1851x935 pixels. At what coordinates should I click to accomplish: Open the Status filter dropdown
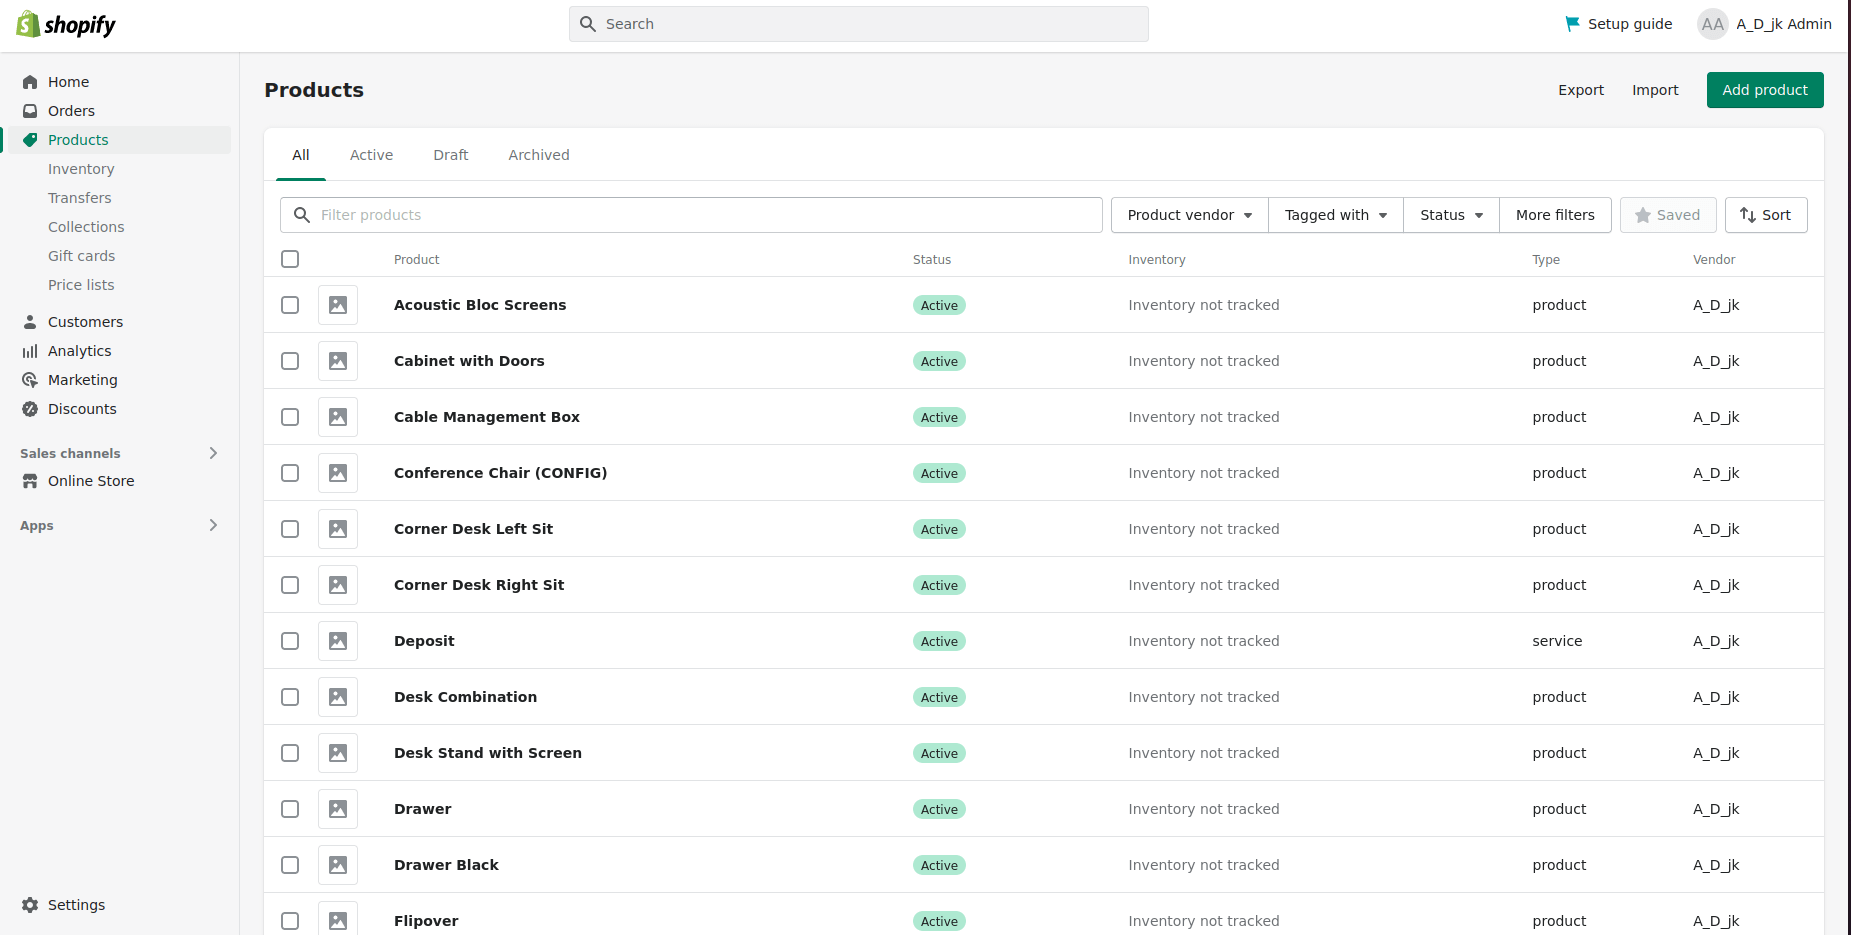[x=1451, y=215]
